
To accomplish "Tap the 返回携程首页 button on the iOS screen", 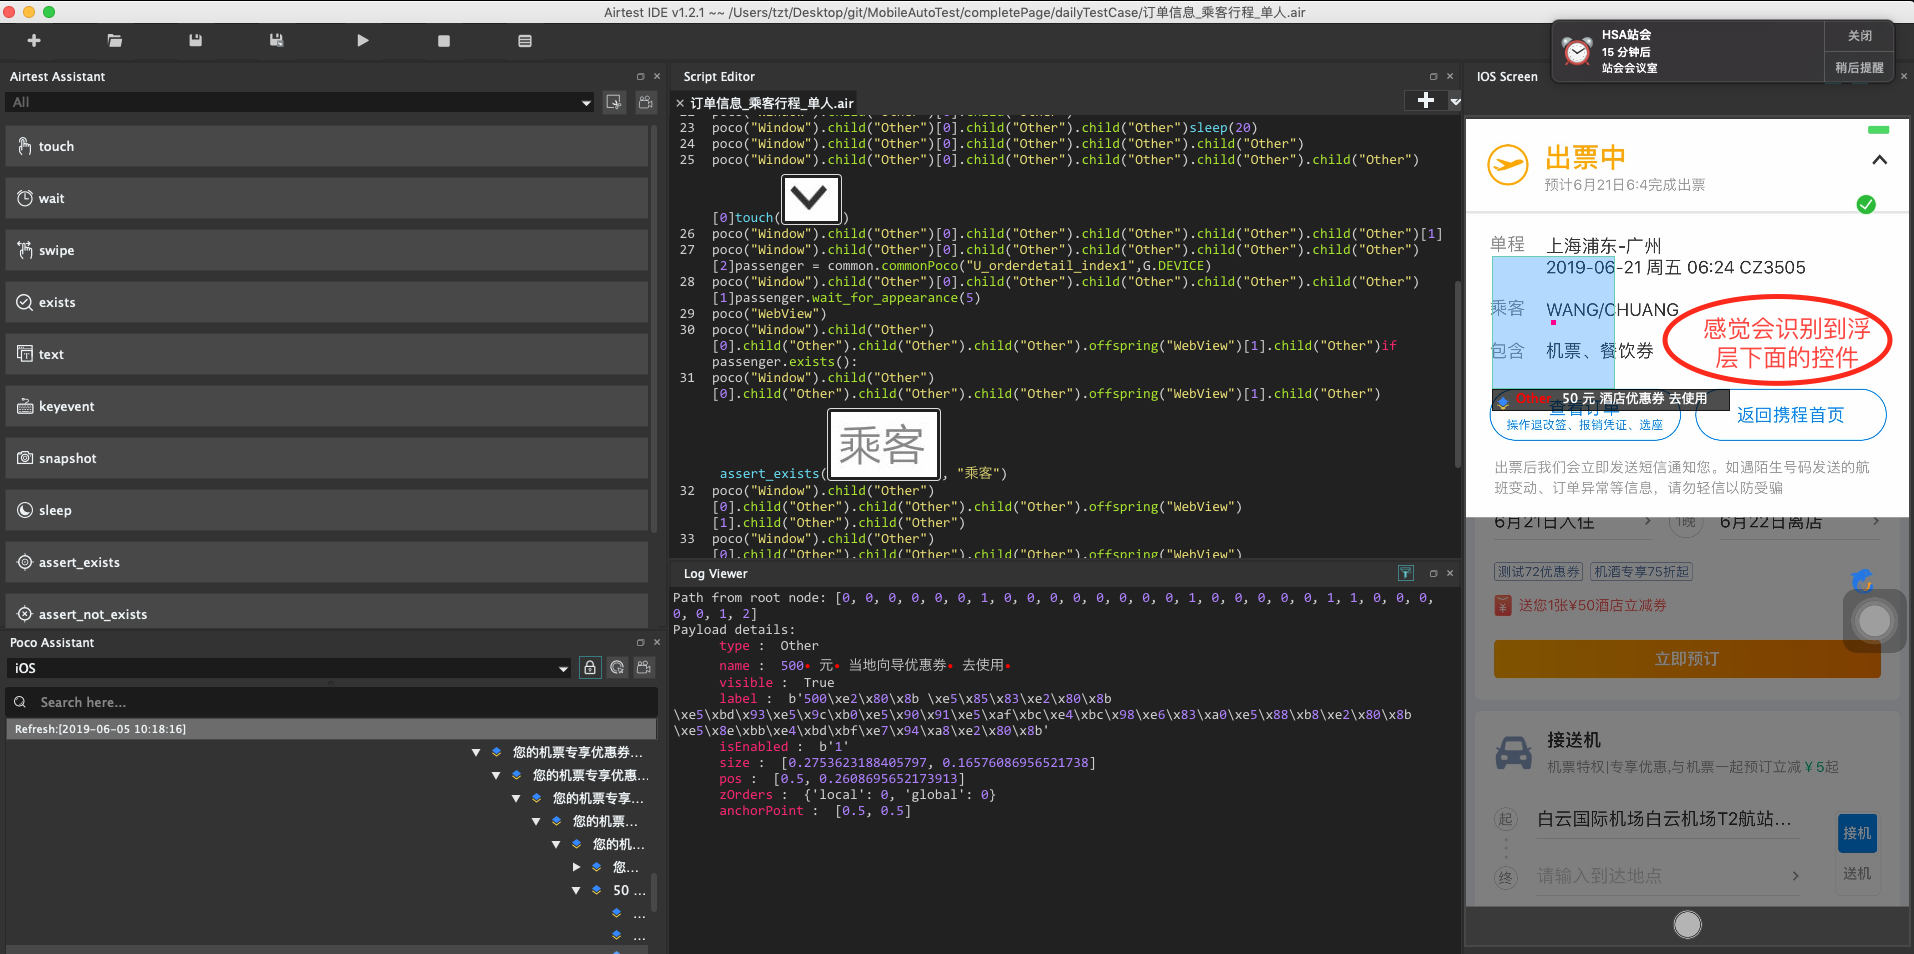I will 1790,415.
